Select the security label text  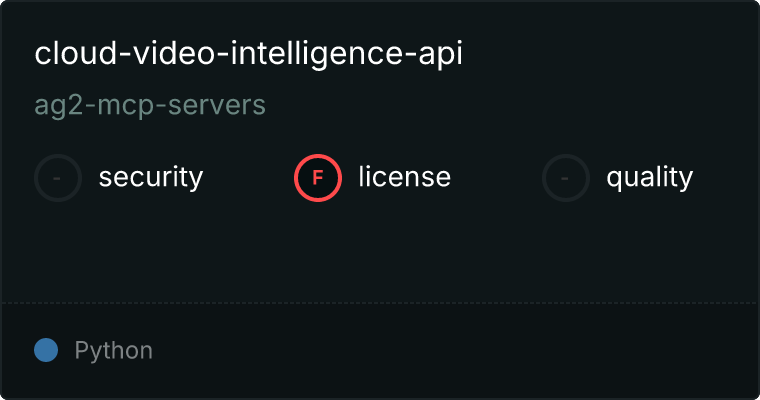151,178
